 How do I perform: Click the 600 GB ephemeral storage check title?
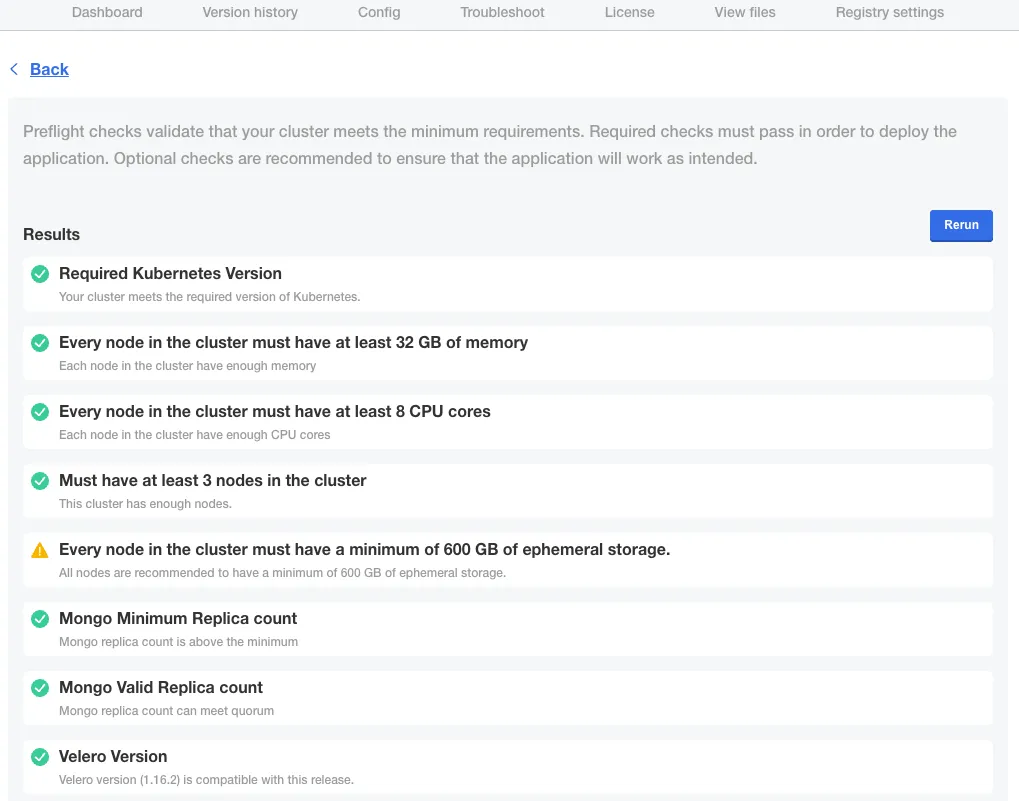[365, 550]
